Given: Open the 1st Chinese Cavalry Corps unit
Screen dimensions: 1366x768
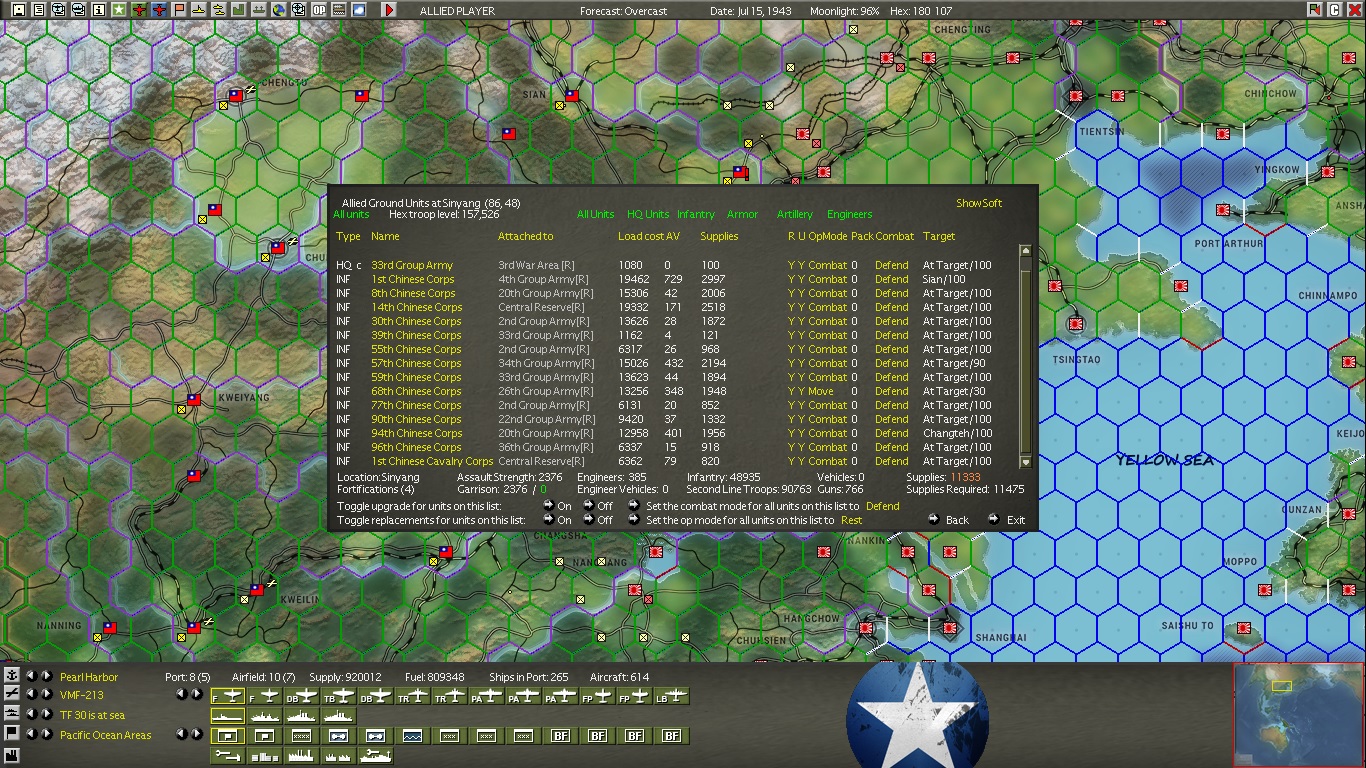Looking at the screenshot, I should pyautogui.click(x=432, y=462).
